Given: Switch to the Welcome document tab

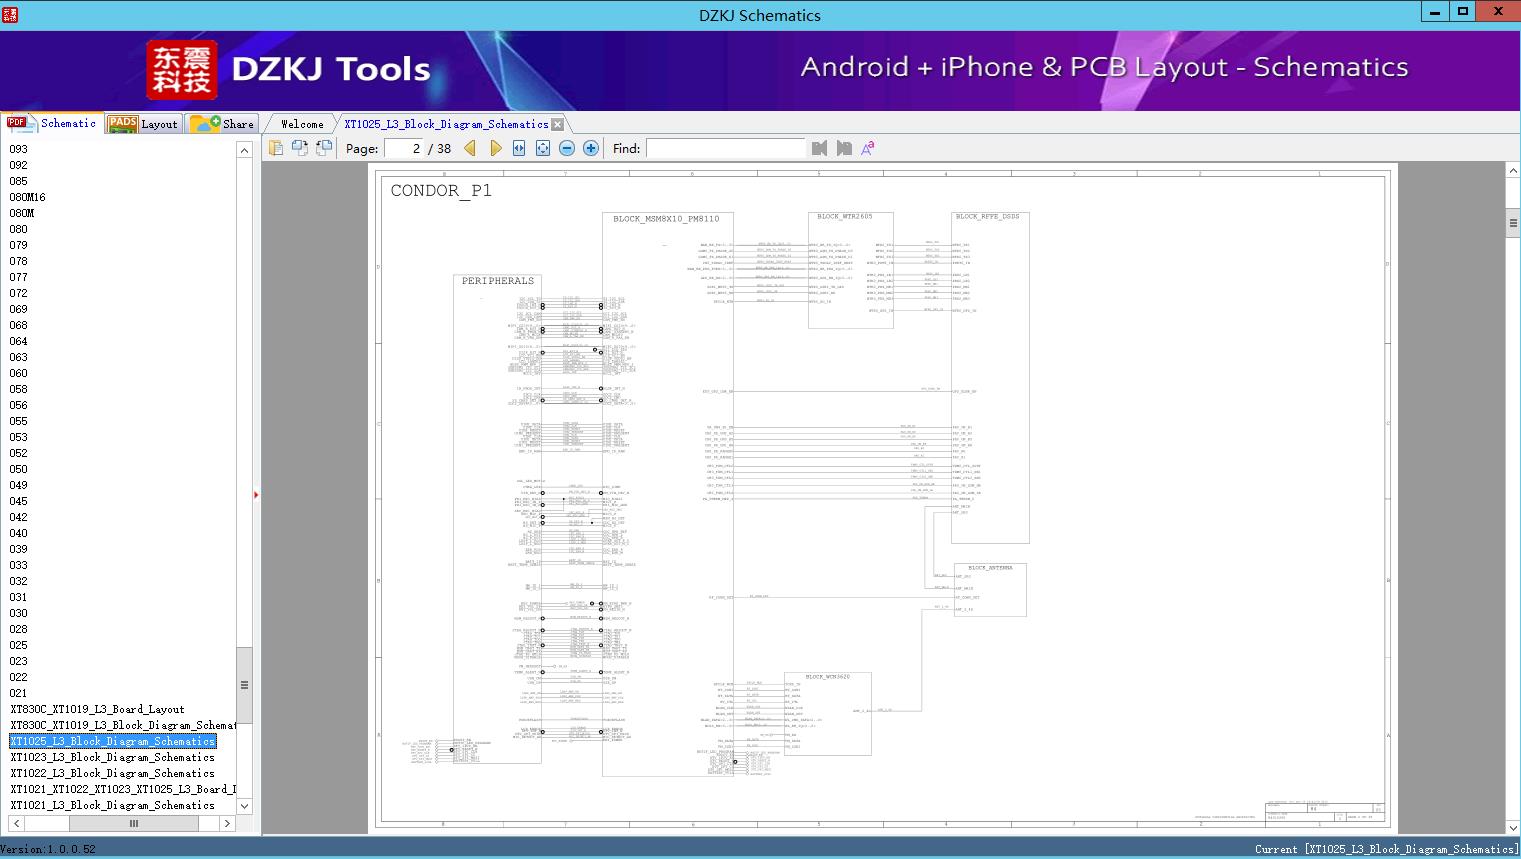Looking at the screenshot, I should [x=302, y=124].
